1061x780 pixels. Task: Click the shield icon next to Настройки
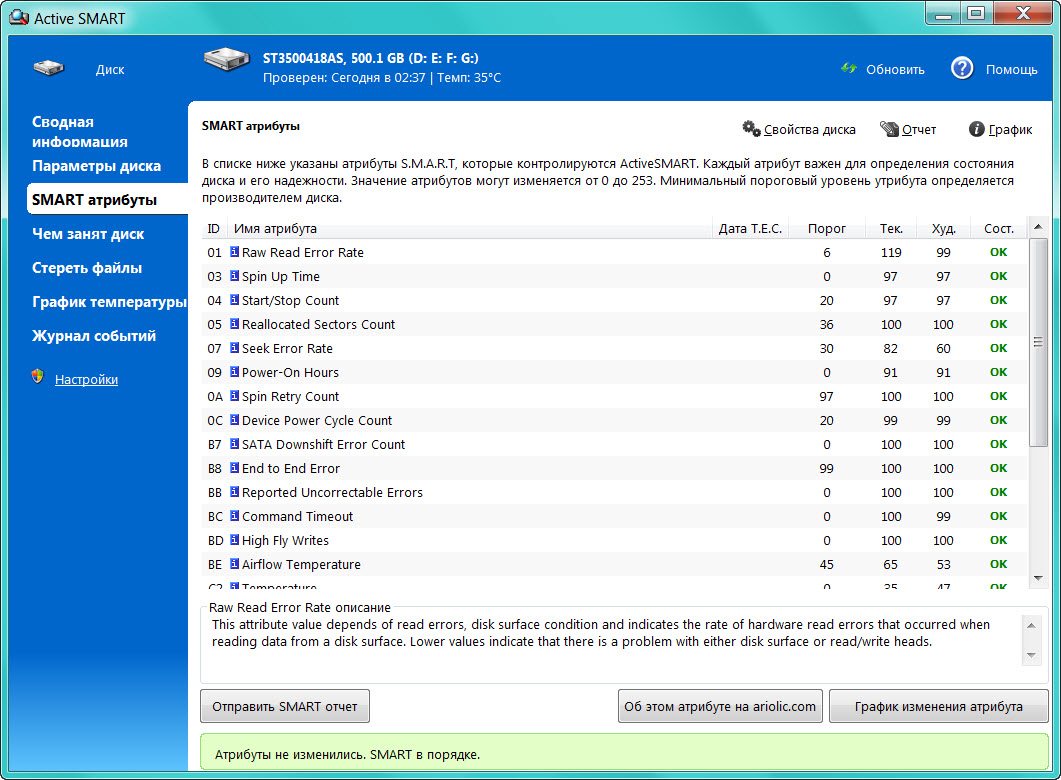click(x=38, y=377)
